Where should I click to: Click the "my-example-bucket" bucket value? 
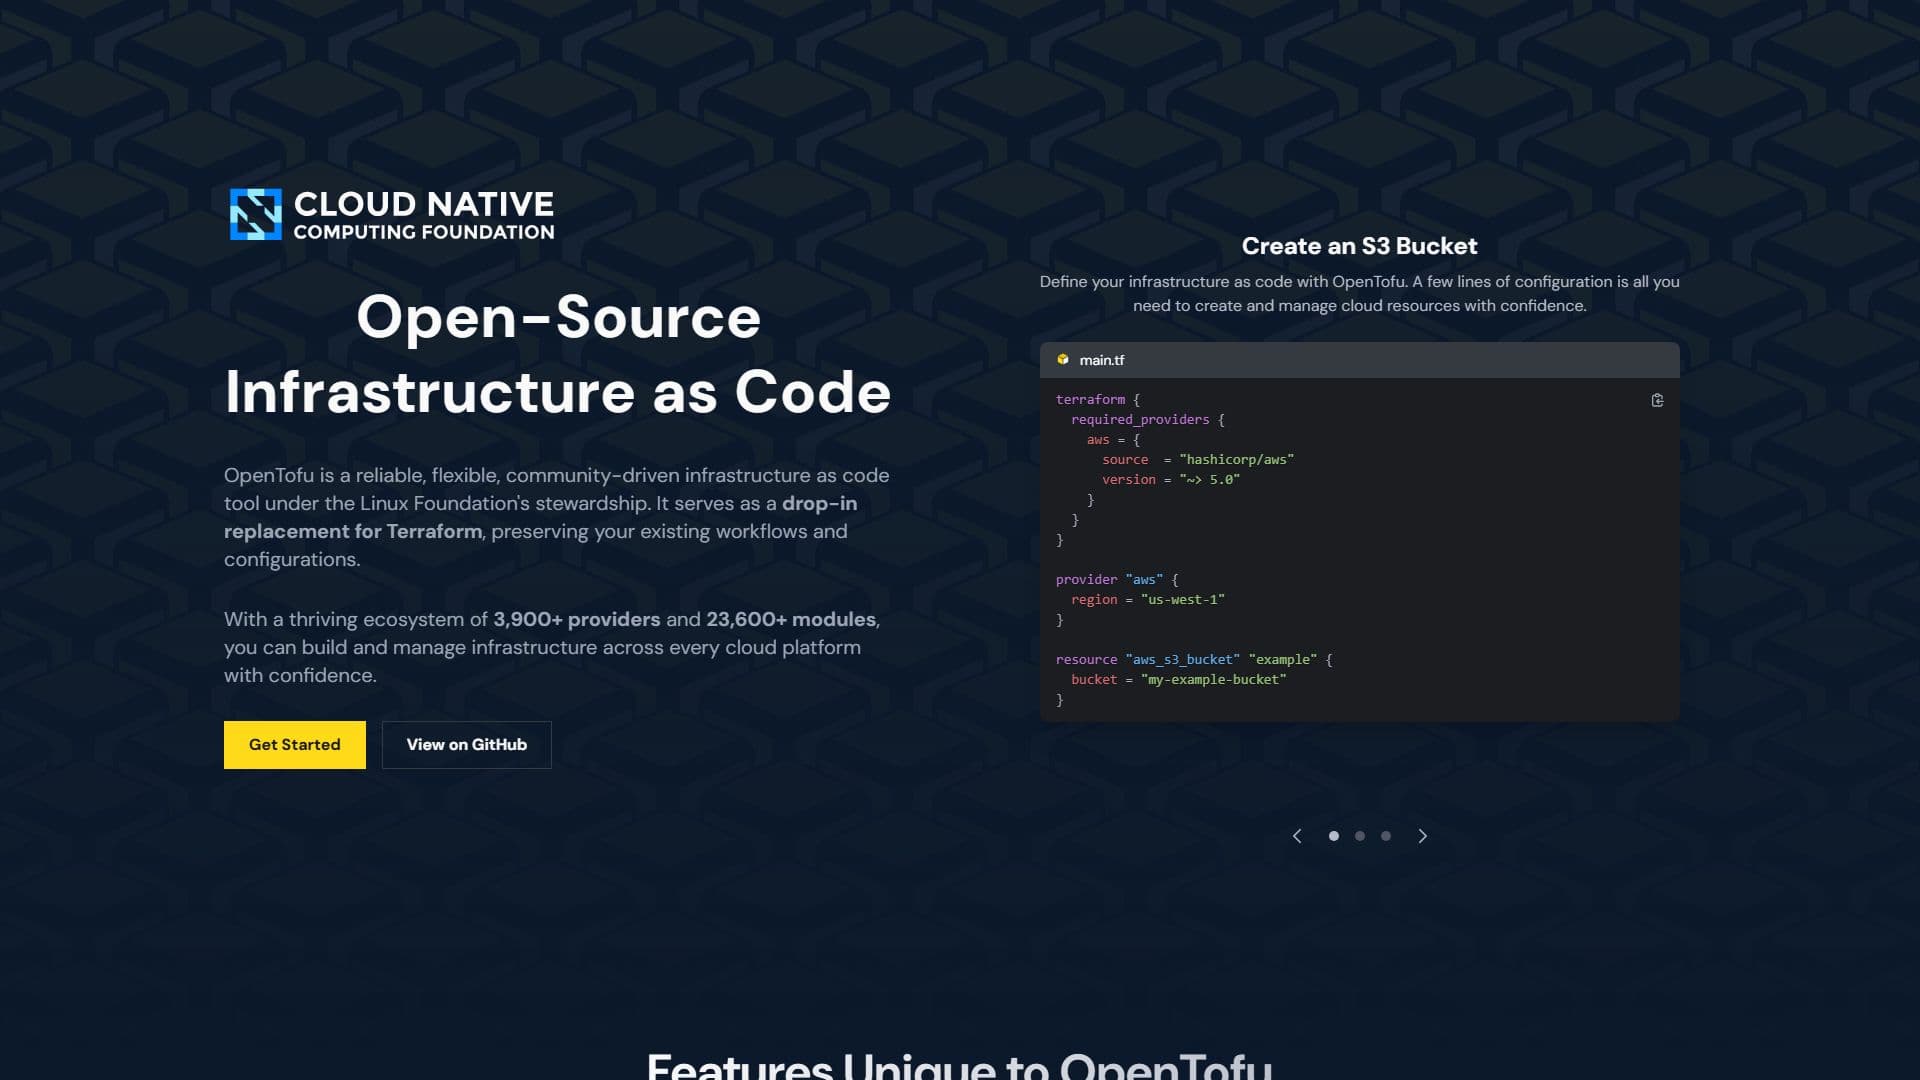[x=1214, y=680]
